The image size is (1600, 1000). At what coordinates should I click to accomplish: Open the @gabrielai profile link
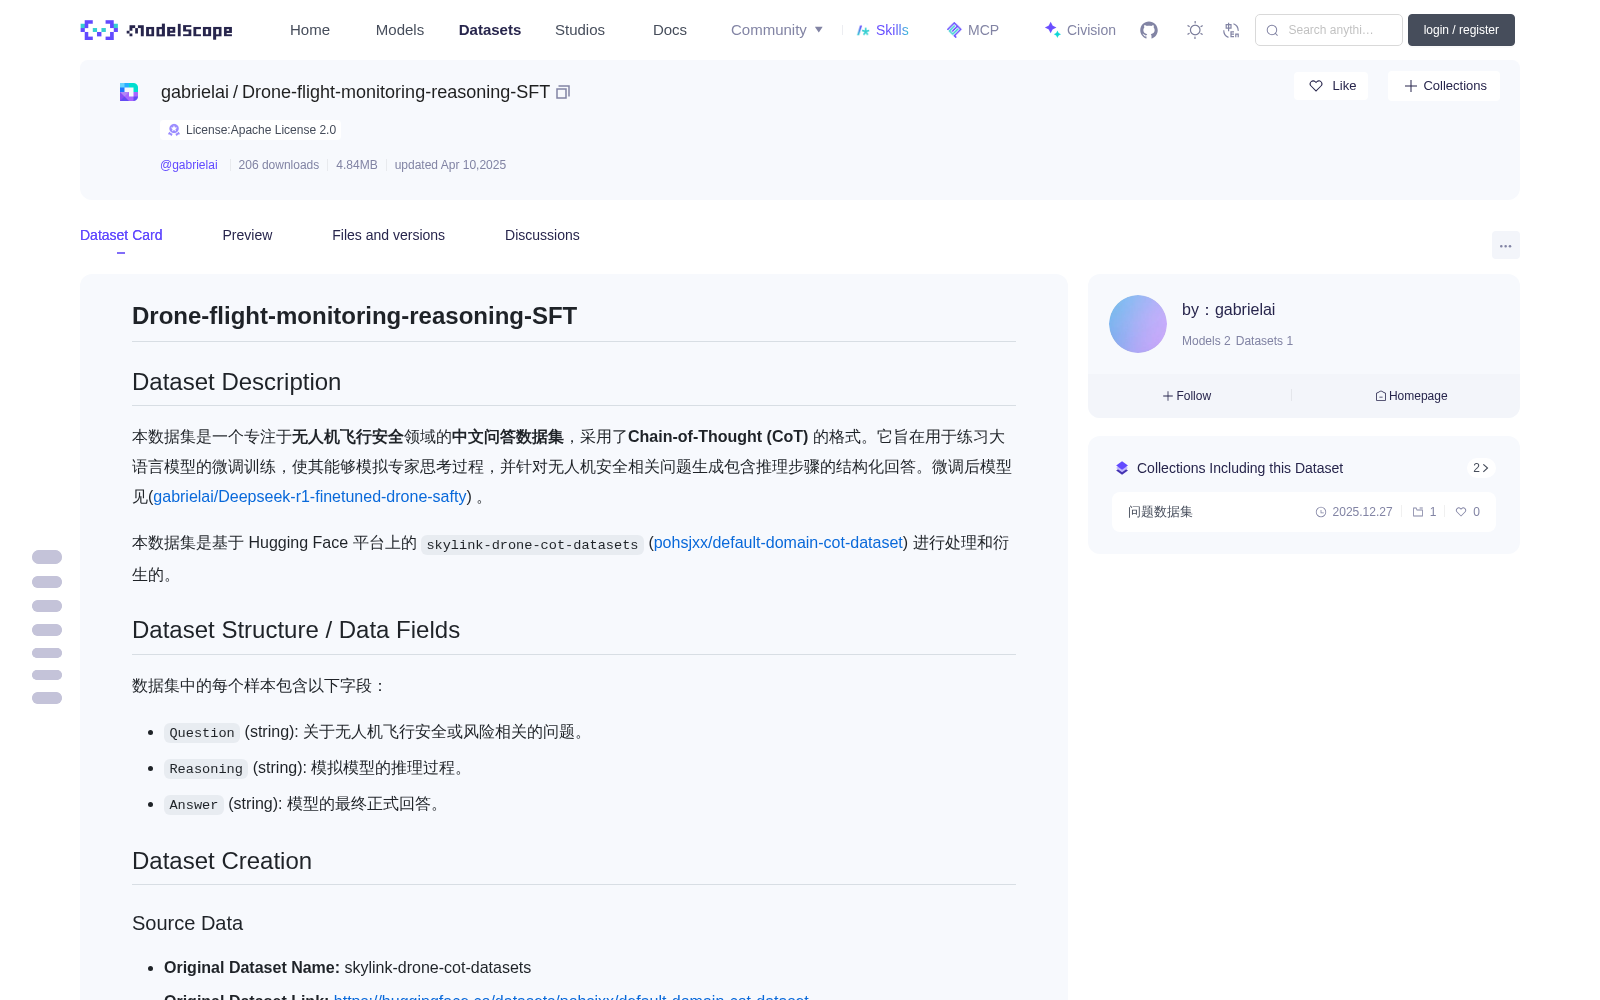coord(189,165)
